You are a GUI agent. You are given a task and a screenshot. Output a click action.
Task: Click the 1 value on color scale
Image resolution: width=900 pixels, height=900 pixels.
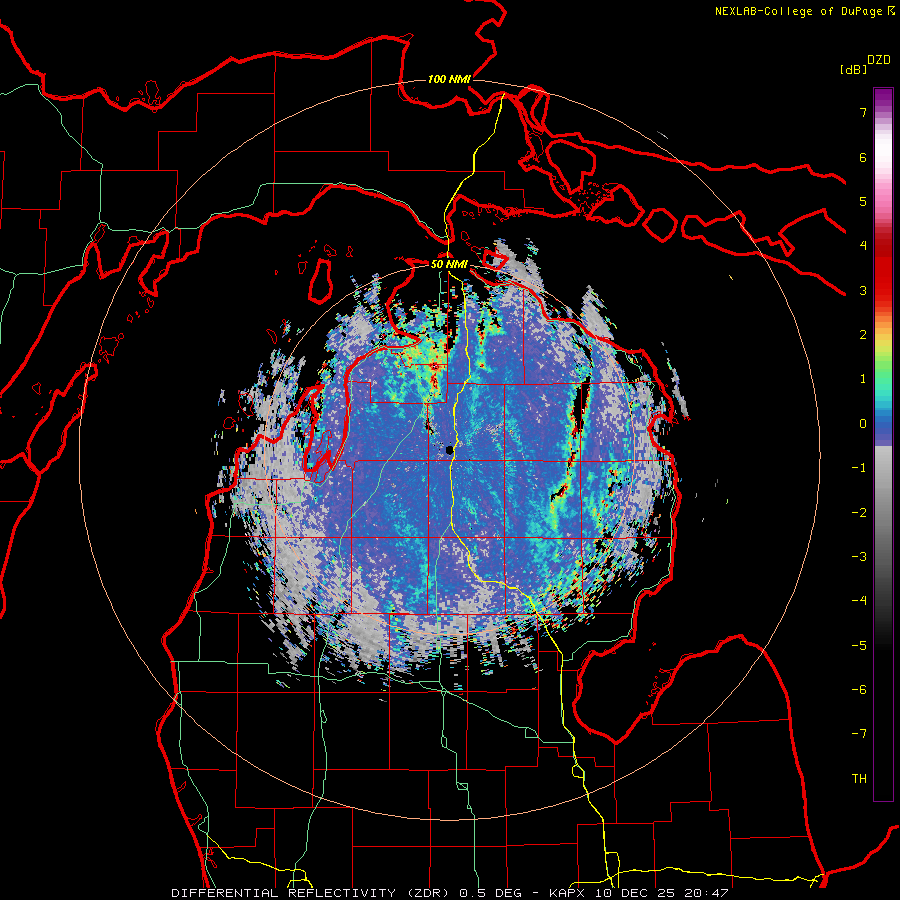click(863, 379)
